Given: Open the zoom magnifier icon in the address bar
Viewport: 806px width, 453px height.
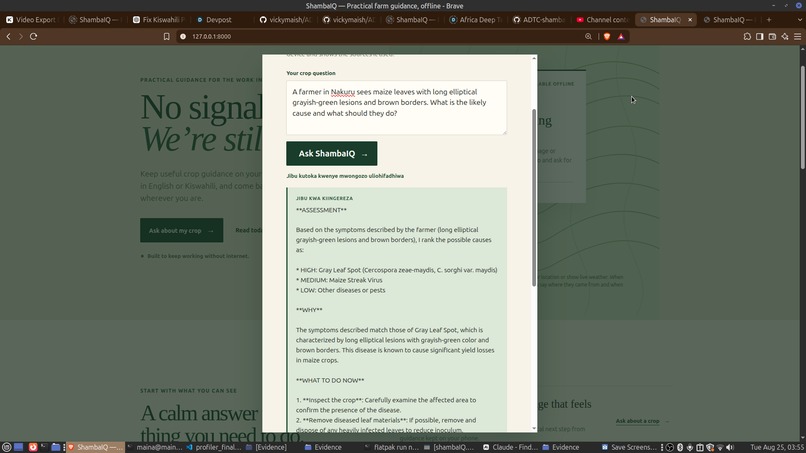Looking at the screenshot, I should [588, 37].
